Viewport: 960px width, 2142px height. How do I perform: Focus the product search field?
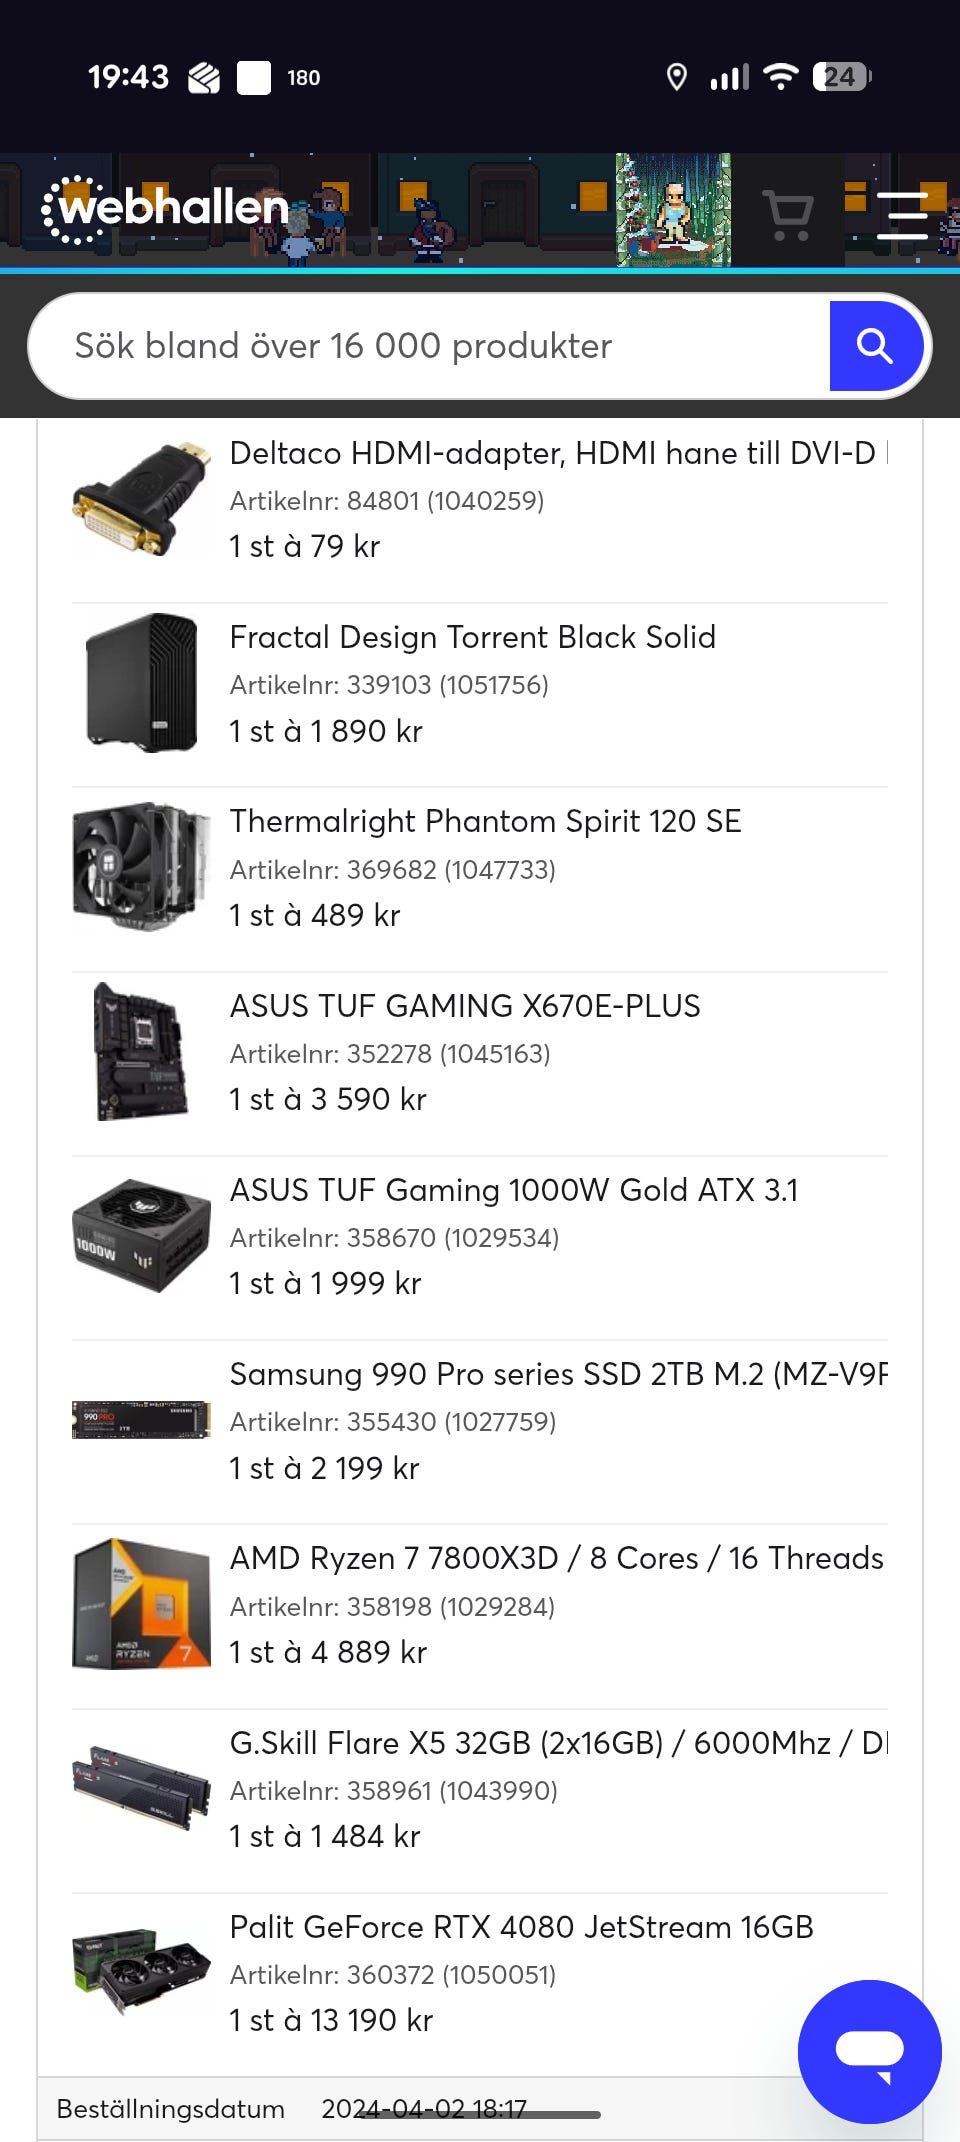tap(430, 346)
